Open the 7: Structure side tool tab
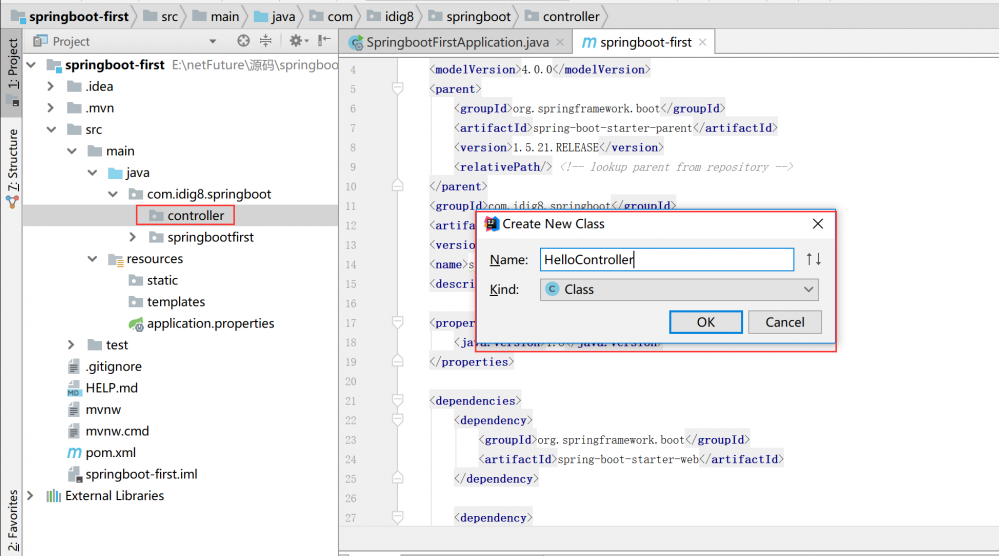 pos(12,167)
